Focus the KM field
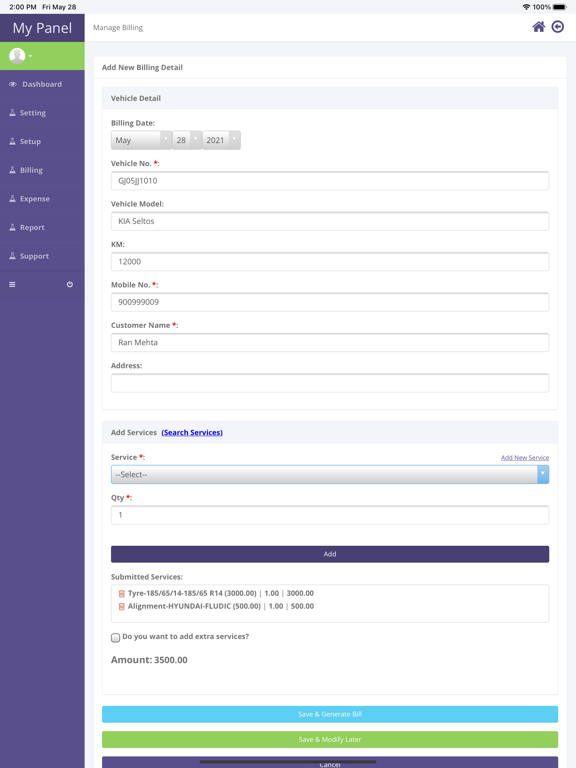Viewport: 576px width, 768px height. (x=330, y=262)
